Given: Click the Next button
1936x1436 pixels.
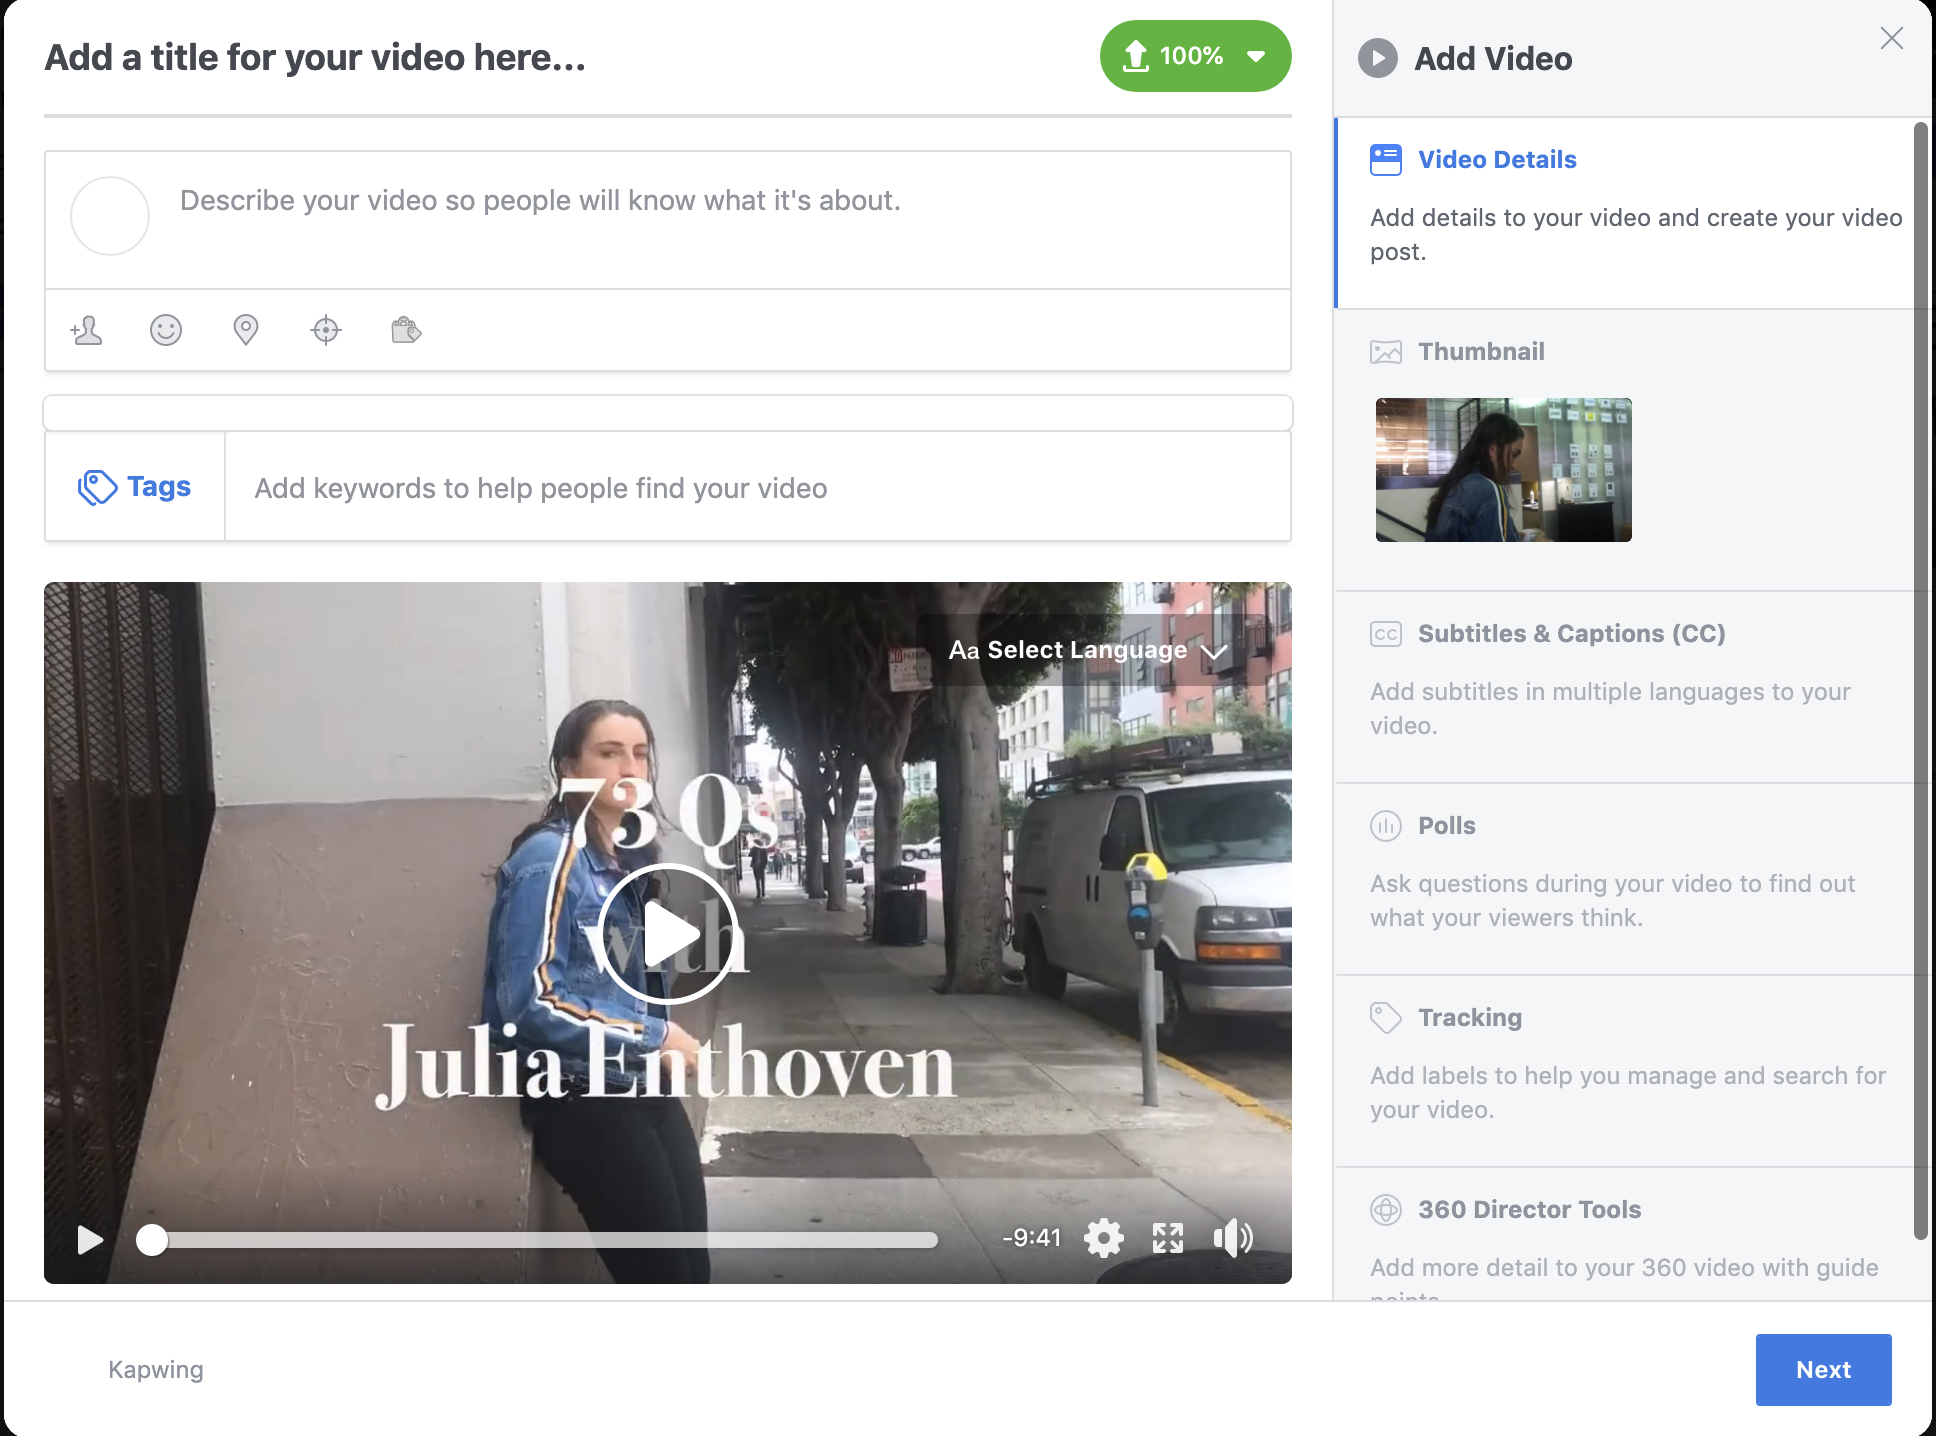Looking at the screenshot, I should tap(1823, 1370).
